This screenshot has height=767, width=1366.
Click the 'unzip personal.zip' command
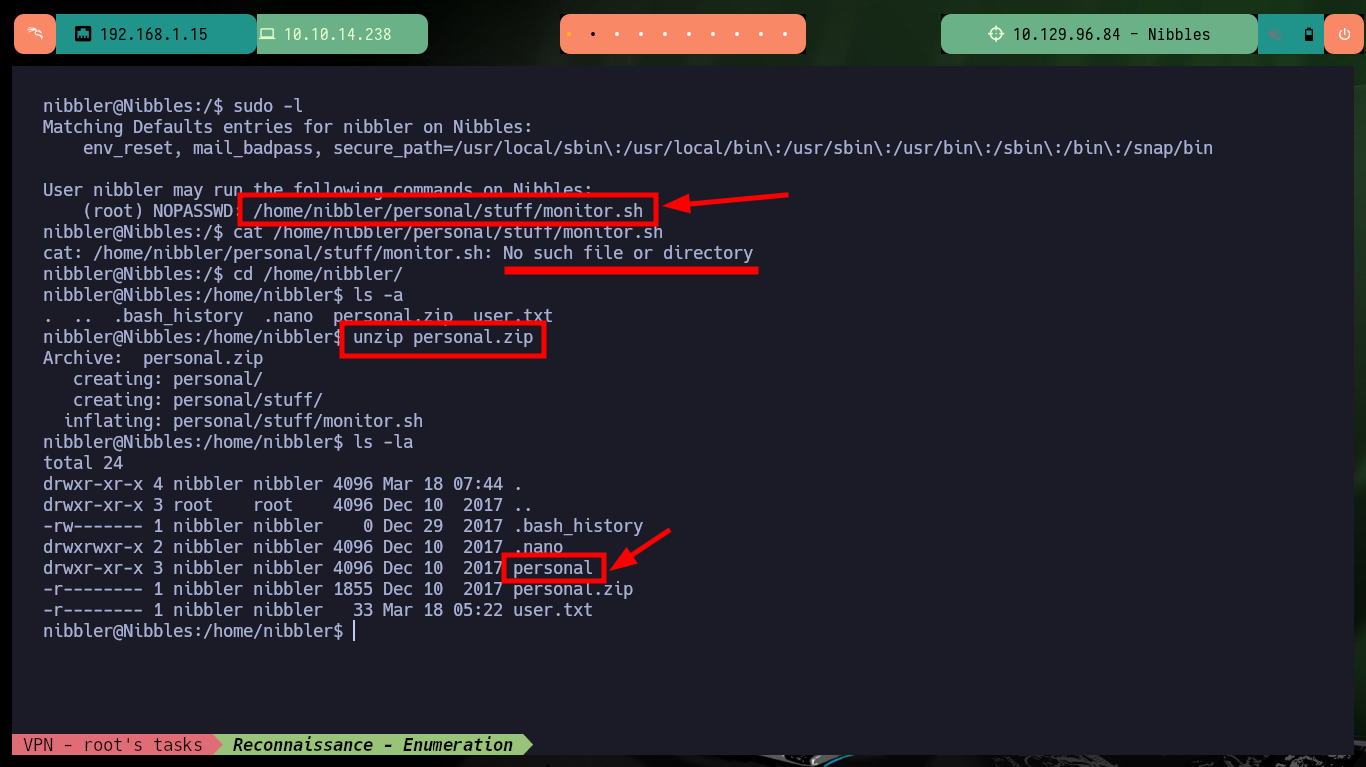coord(443,337)
